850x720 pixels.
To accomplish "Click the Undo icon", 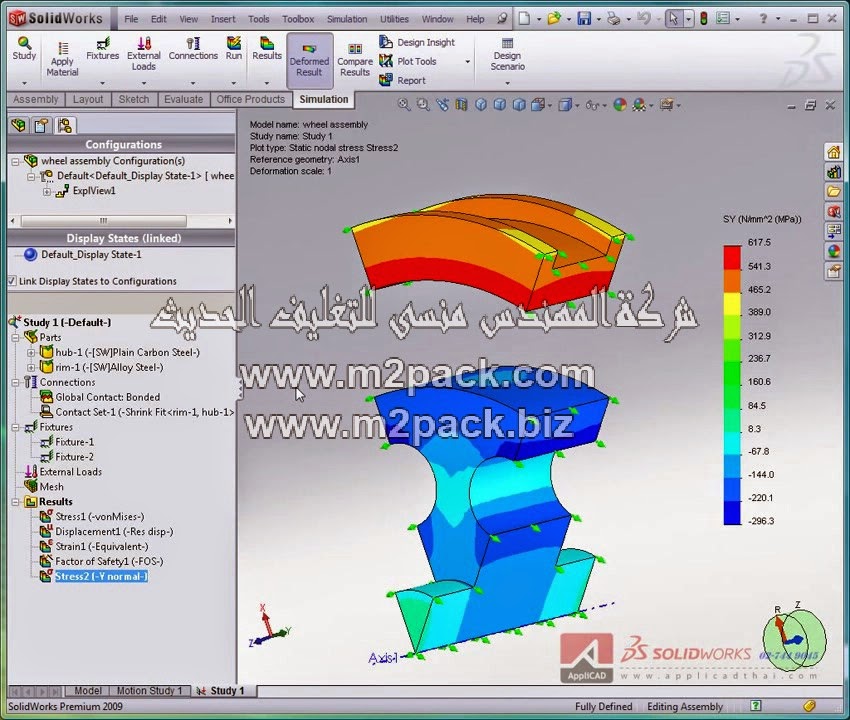I will [x=643, y=19].
